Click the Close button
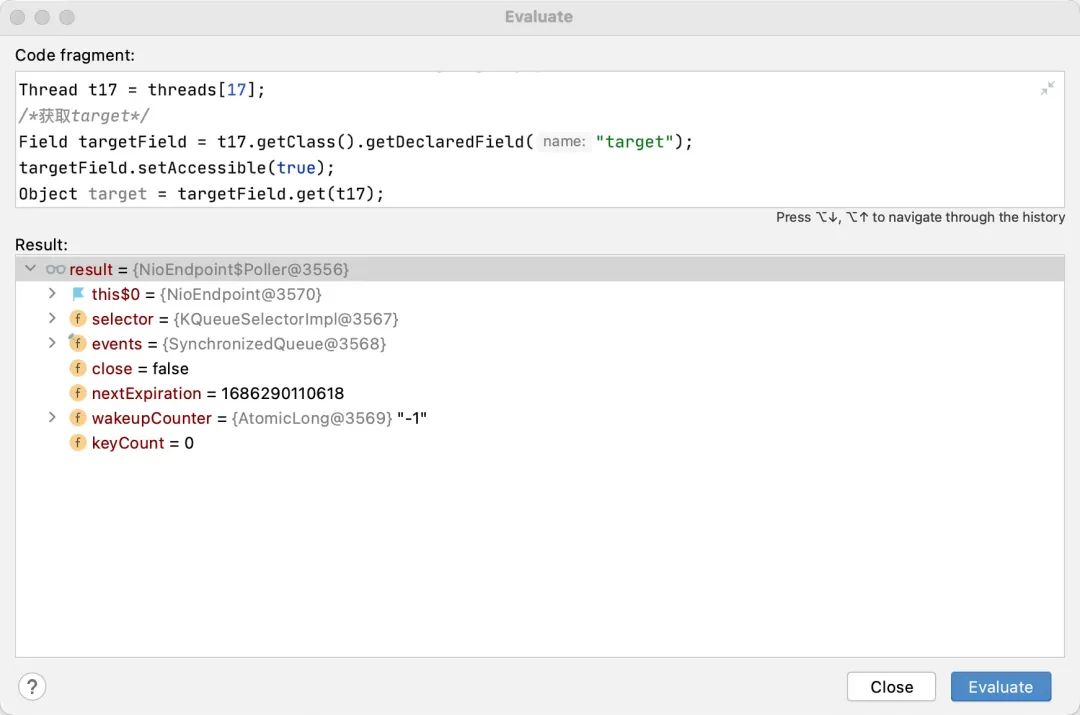Image resolution: width=1080 pixels, height=715 pixels. 891,687
